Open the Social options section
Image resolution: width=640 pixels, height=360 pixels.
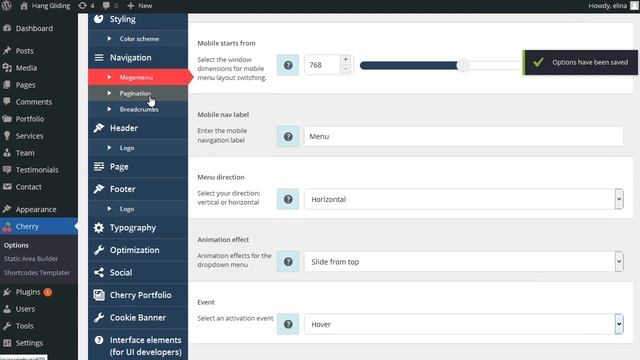(138, 273)
